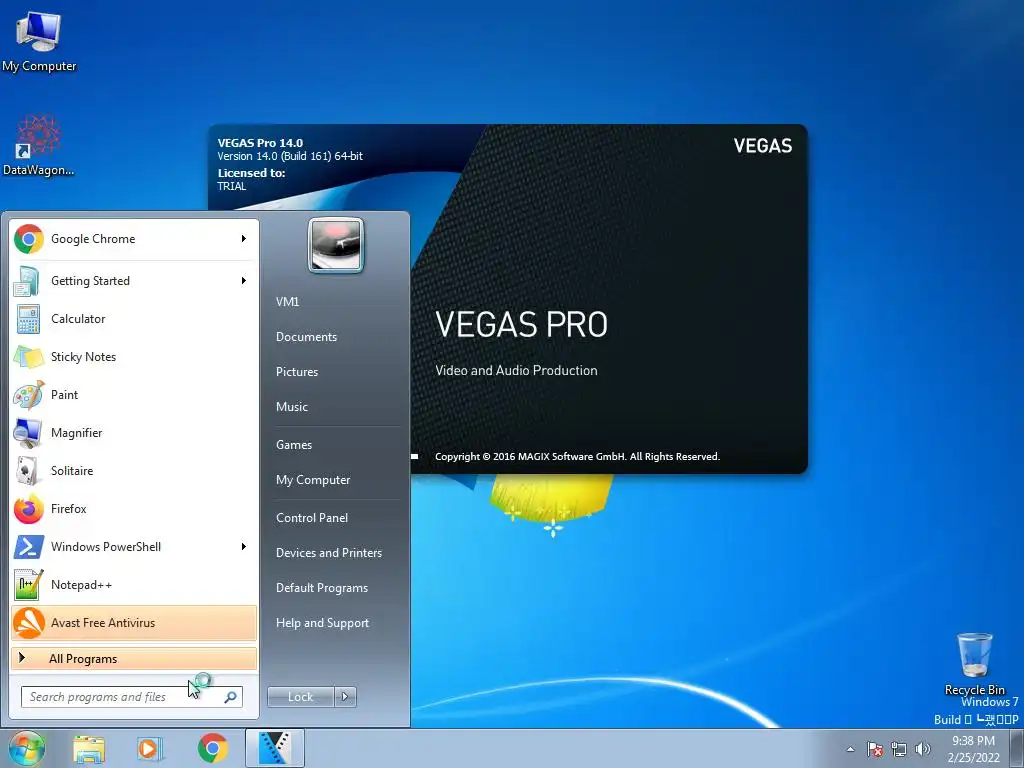Select the Recycle Bin desktop icon
The width and height of the screenshot is (1024, 768).
point(974,664)
